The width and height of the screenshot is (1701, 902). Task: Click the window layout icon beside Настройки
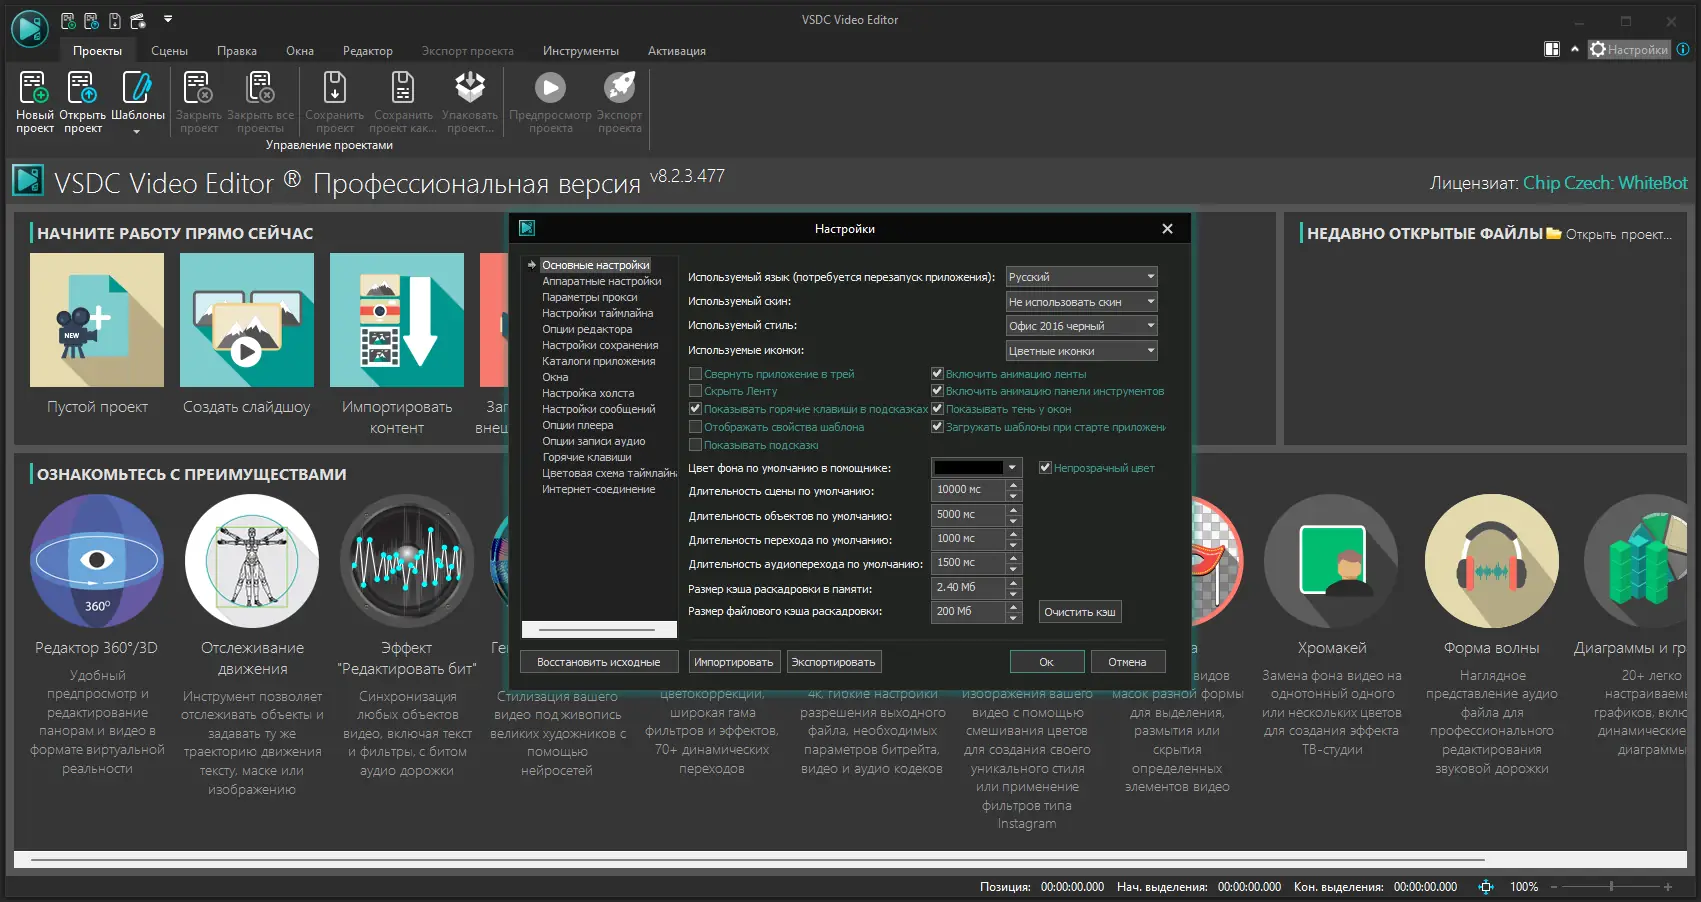coord(1552,49)
